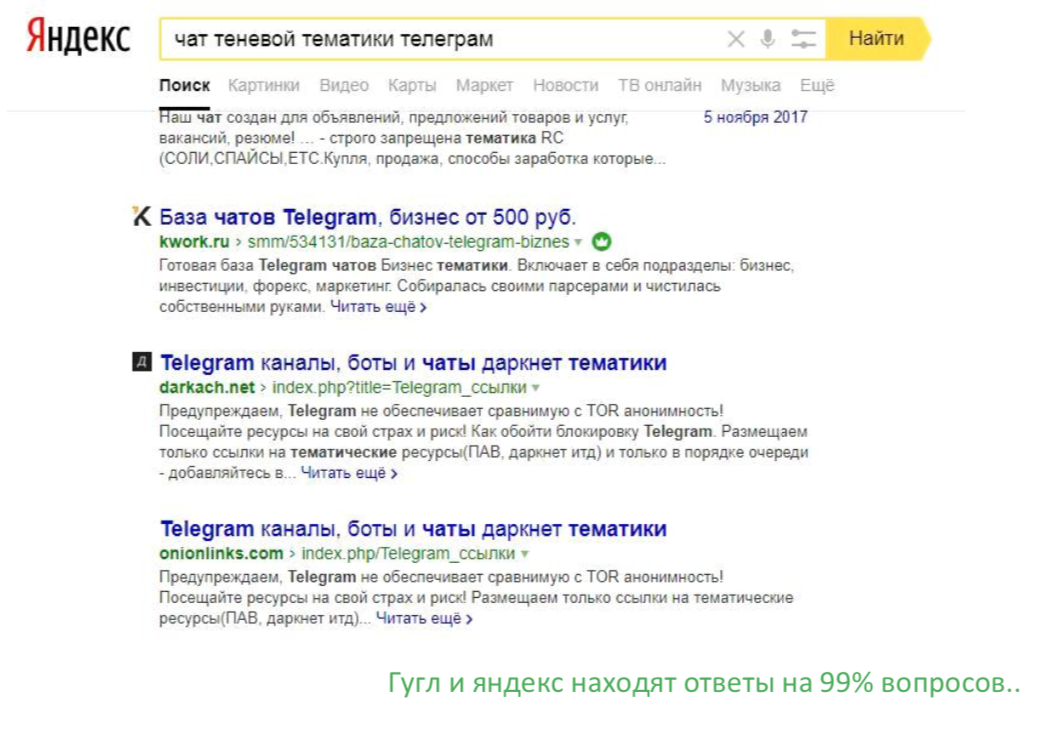Click the darkach.net favicon icon
The image size is (1042, 736).
coord(142,359)
